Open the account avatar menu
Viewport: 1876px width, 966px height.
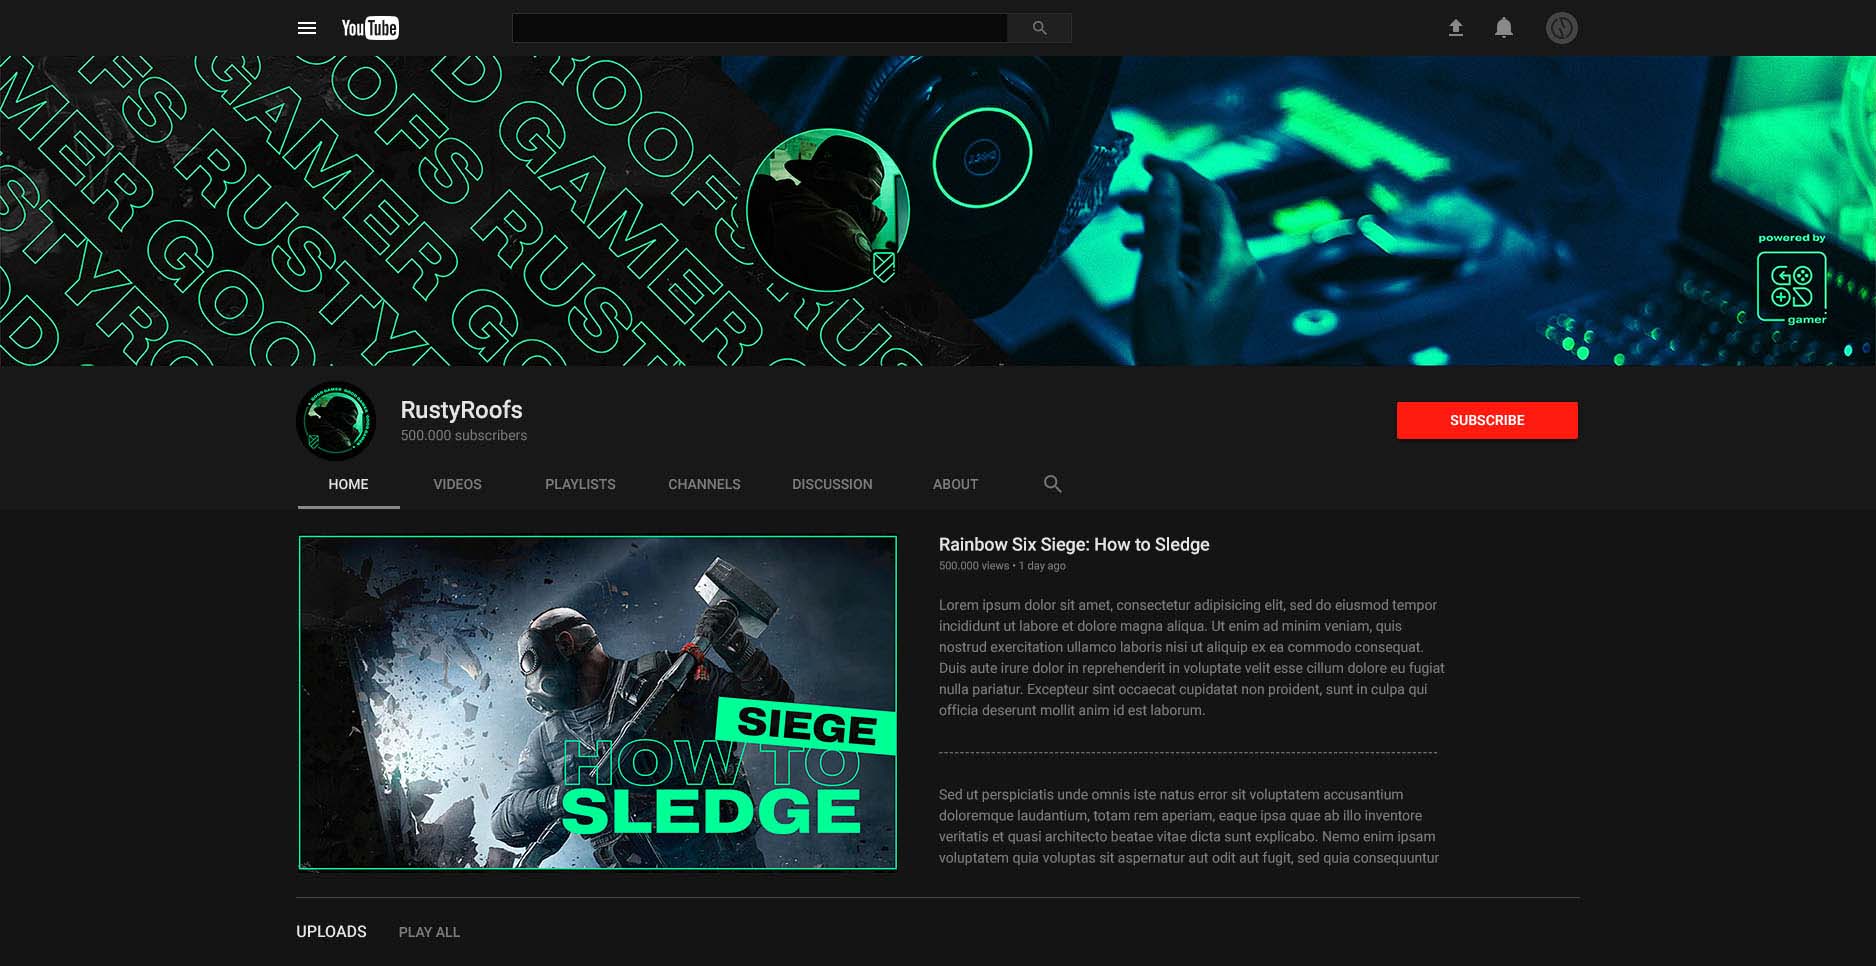pyautogui.click(x=1562, y=28)
